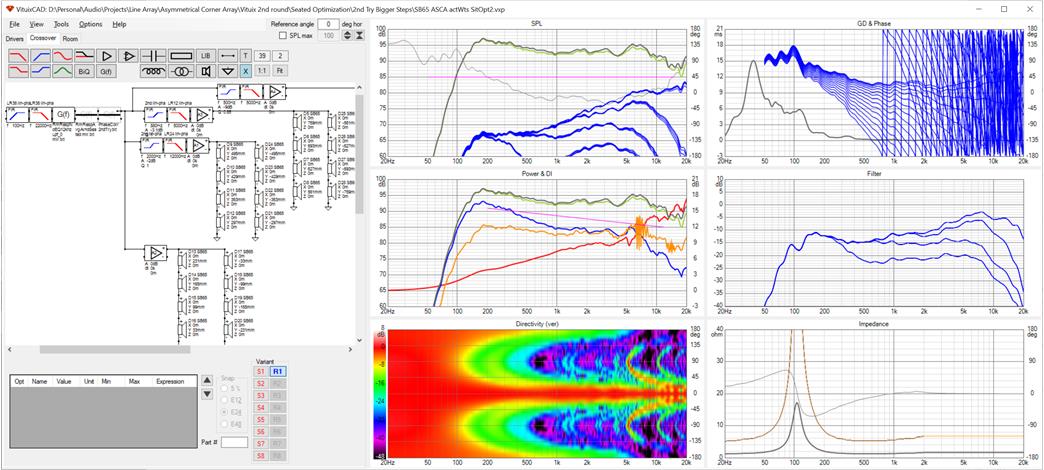Add the op-amp triangle with input stub
The image size is (1044, 470).
tap(130, 55)
